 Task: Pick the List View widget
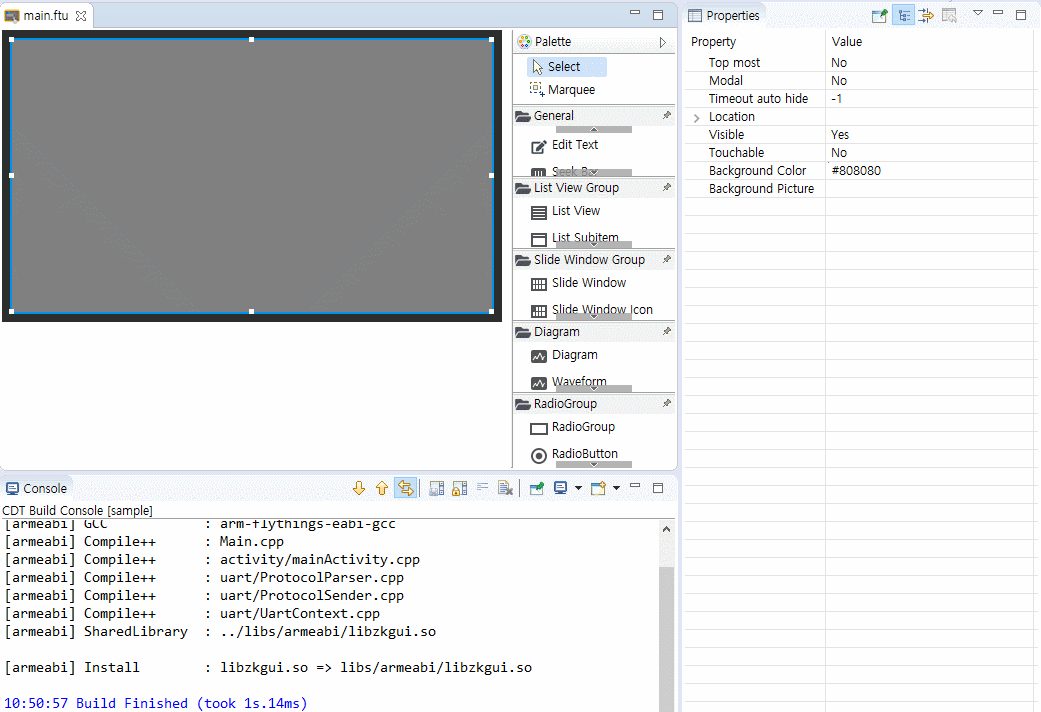566,211
